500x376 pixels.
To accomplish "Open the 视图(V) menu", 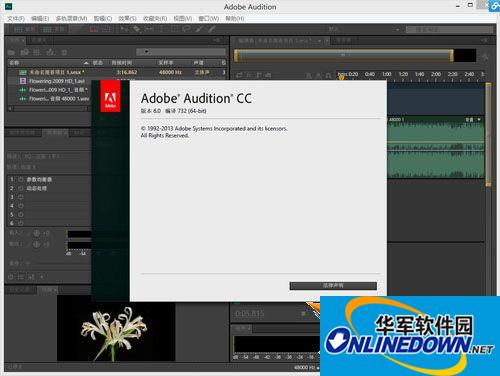I will click(183, 19).
